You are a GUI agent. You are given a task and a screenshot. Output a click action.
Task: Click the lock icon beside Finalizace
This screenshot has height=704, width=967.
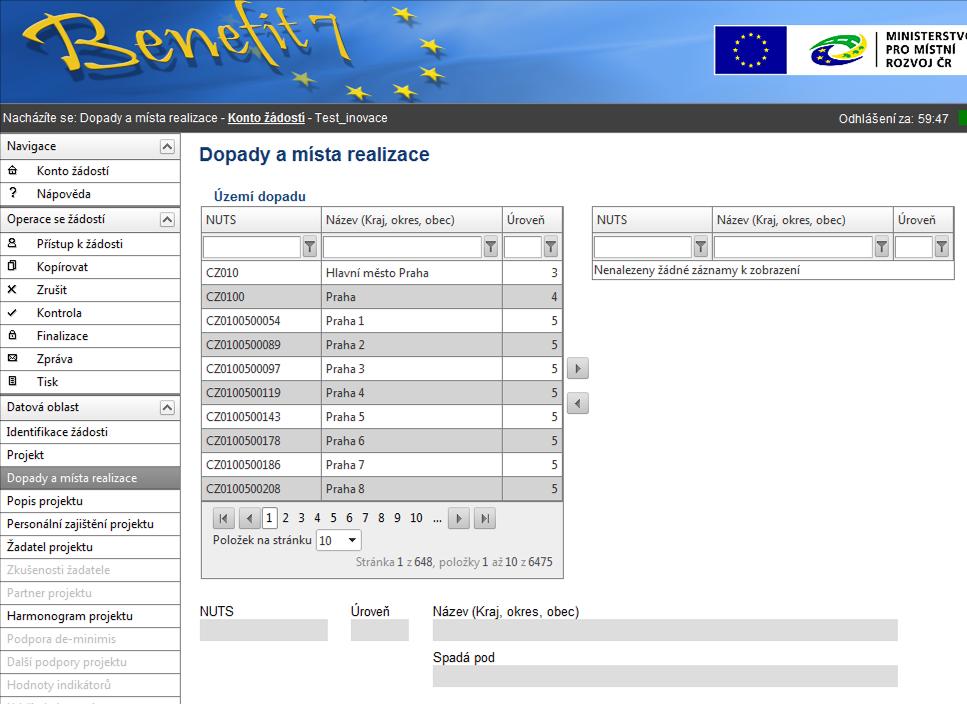(x=12, y=335)
